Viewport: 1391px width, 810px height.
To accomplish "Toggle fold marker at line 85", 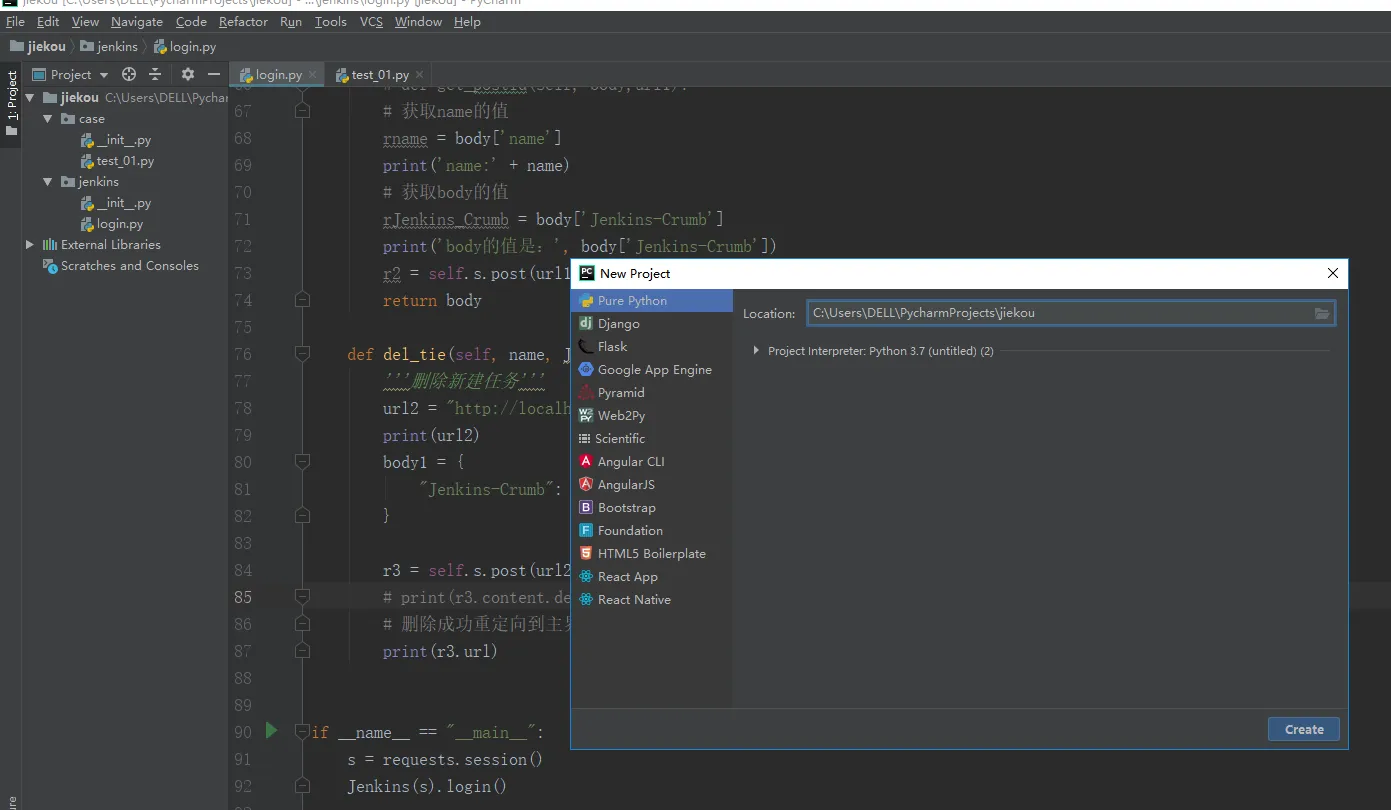I will point(302,597).
